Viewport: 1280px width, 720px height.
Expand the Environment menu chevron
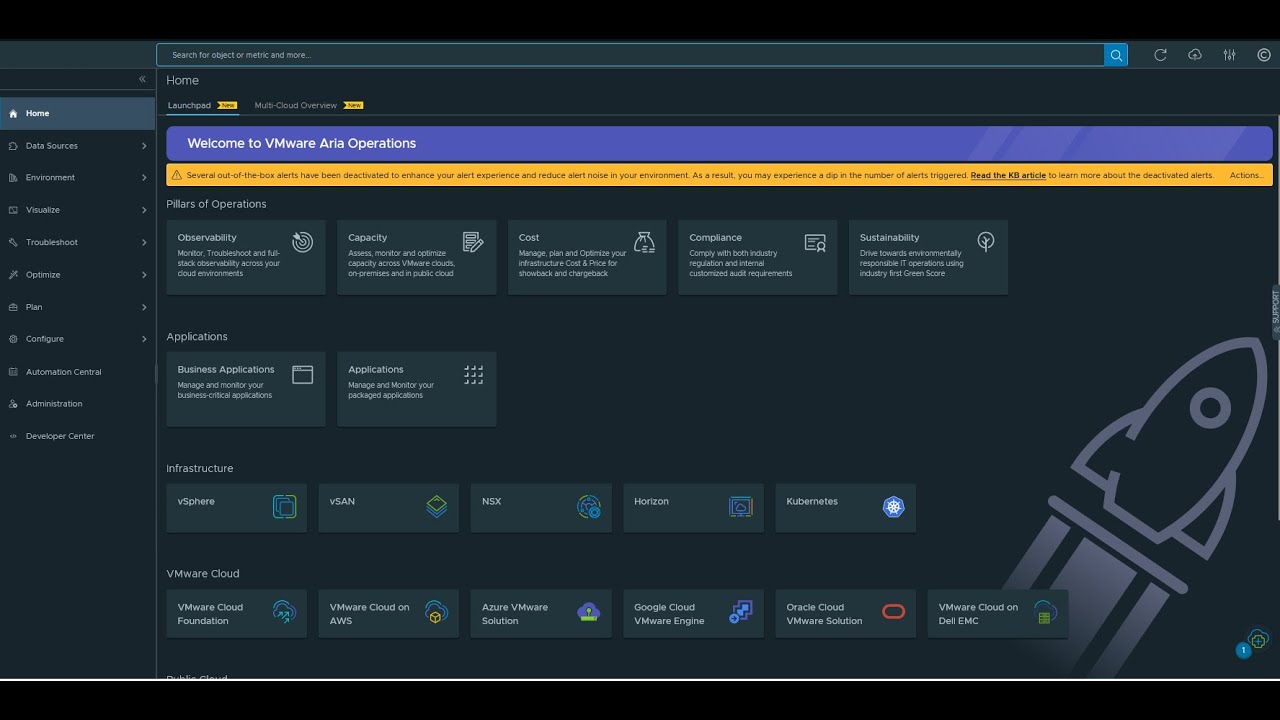[x=144, y=178]
